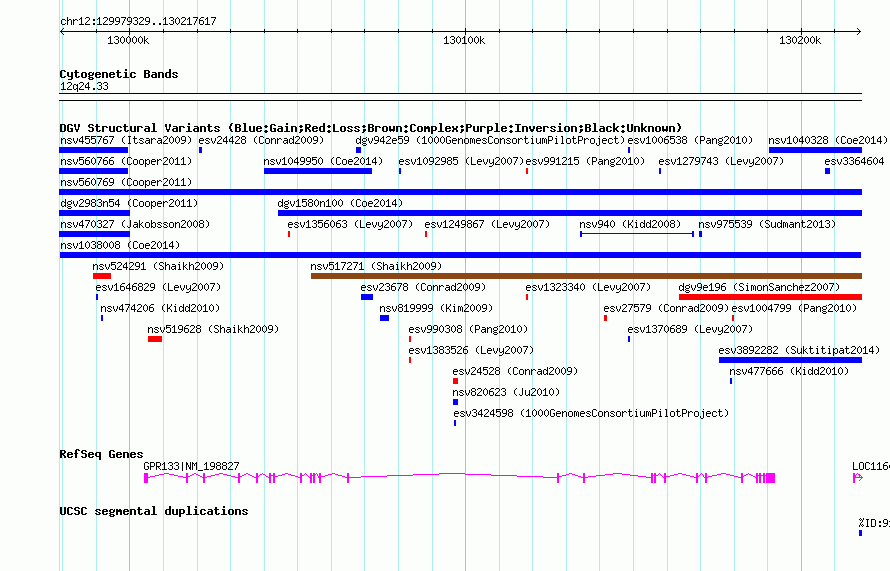Image resolution: width=890 pixels, height=571 pixels.
Task: Click nsv477666 (Kidd2010) label
Action: (790, 371)
